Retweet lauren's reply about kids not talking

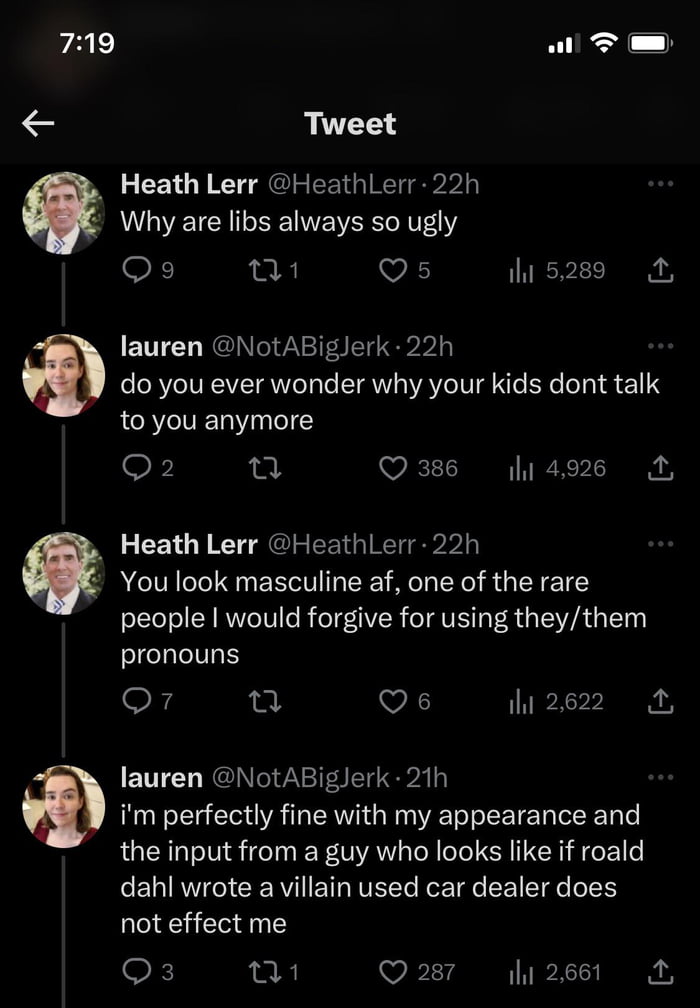pos(265,467)
